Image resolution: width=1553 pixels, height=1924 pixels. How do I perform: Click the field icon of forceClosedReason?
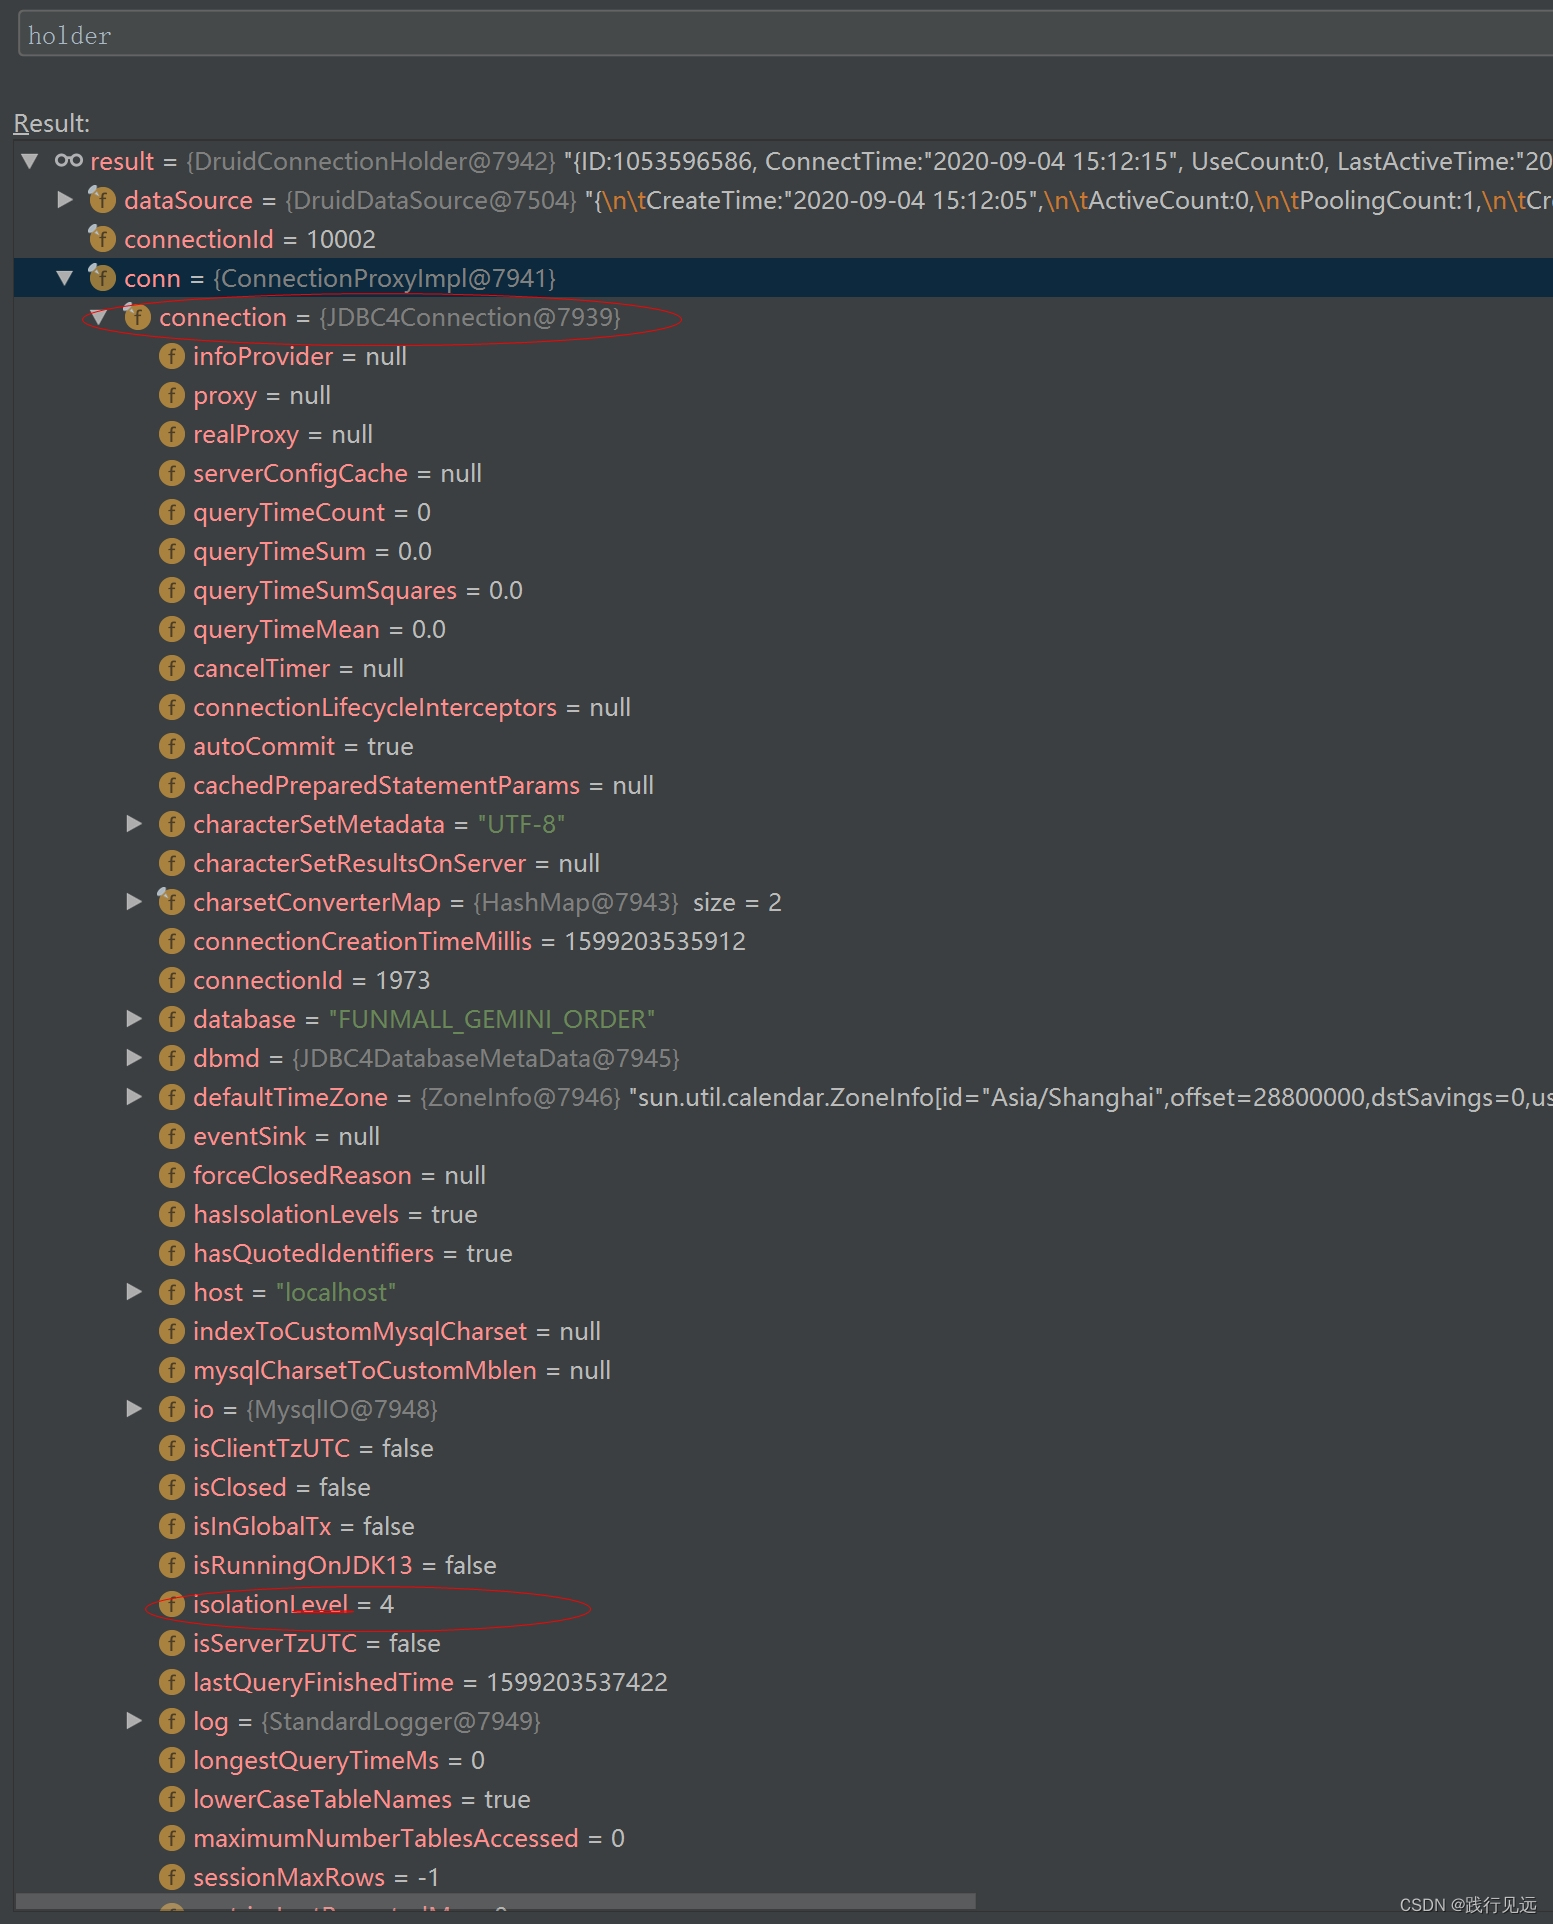click(x=172, y=1175)
